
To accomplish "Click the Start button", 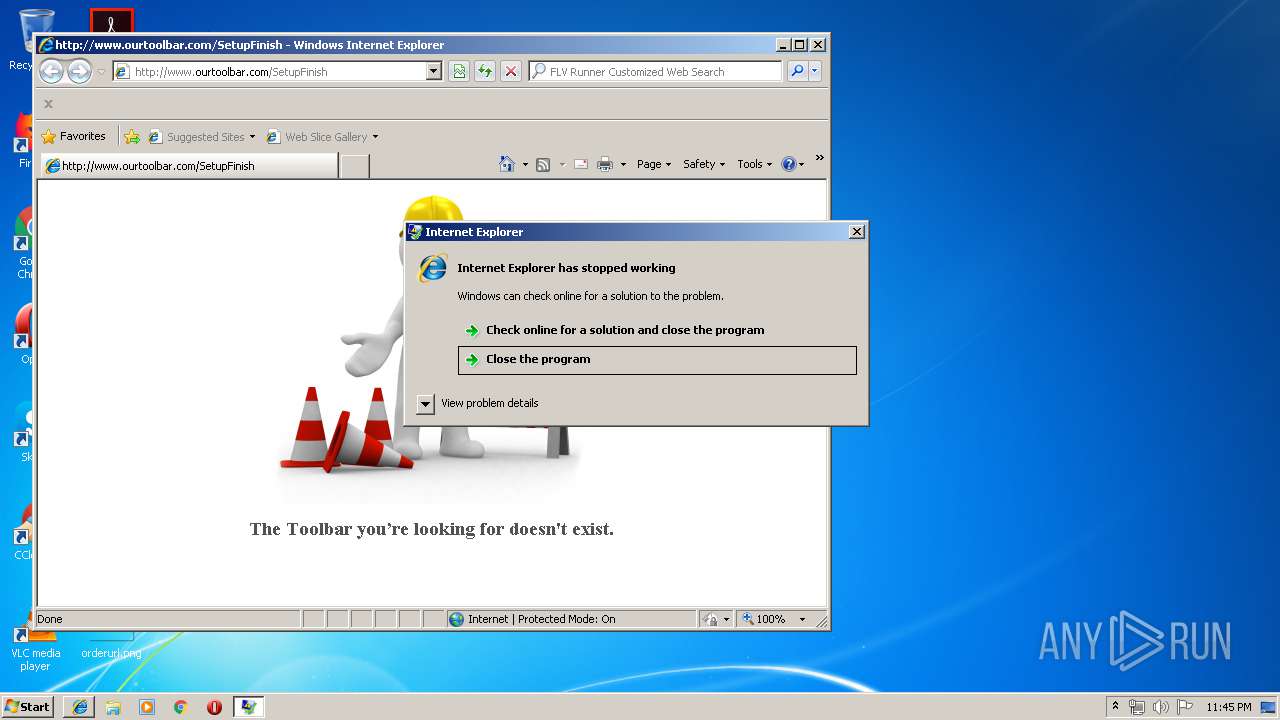I will tap(27, 706).
